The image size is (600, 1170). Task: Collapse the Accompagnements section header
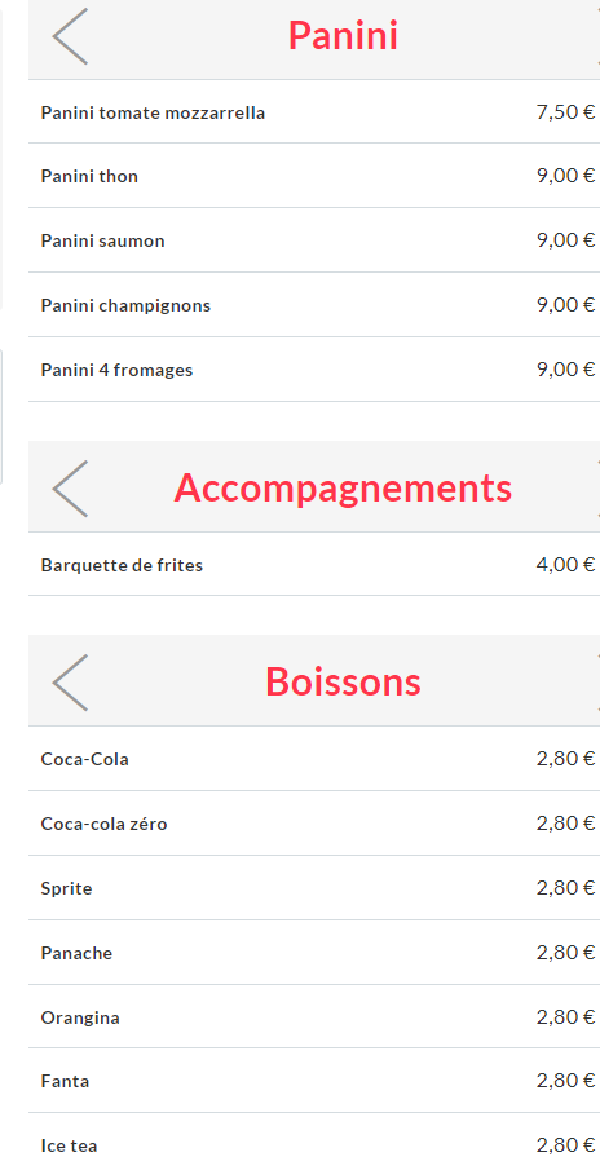tap(314, 487)
